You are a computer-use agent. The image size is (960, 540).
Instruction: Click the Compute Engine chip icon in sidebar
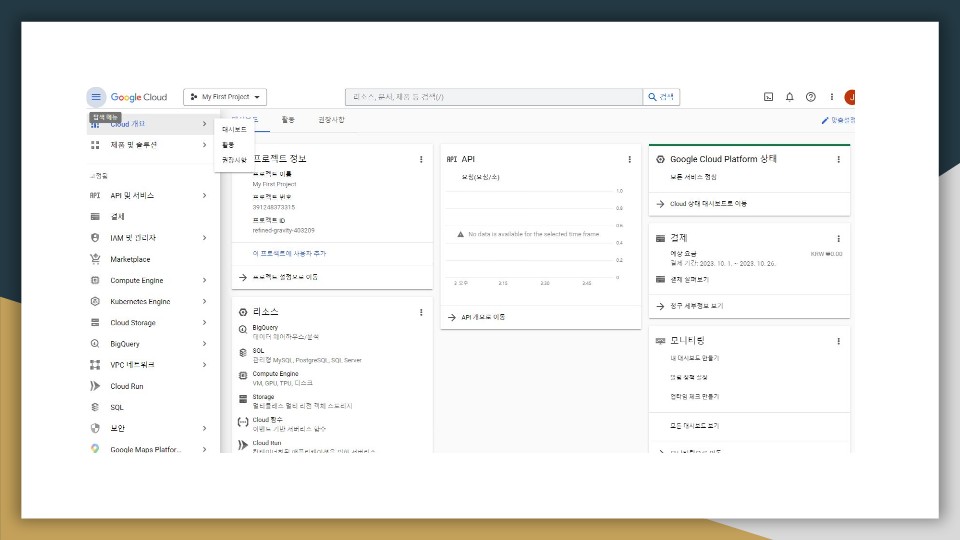click(x=95, y=280)
